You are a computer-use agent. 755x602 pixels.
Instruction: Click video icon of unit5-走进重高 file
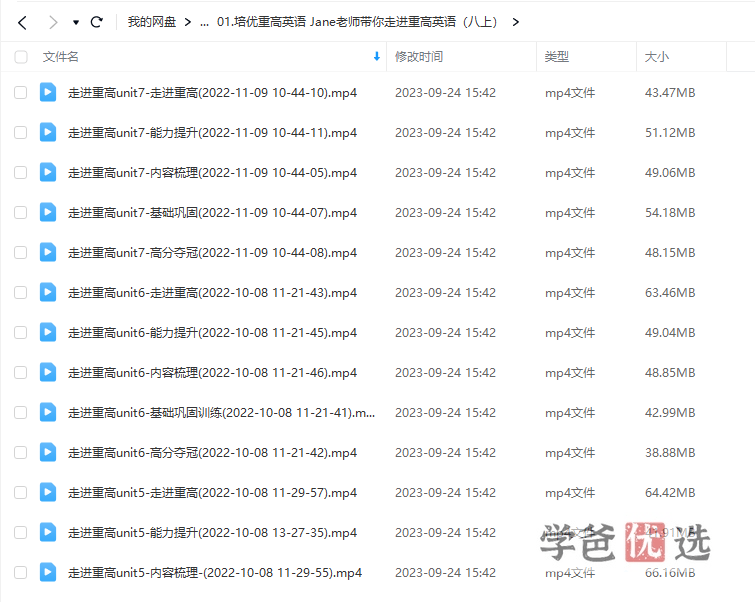[48, 492]
